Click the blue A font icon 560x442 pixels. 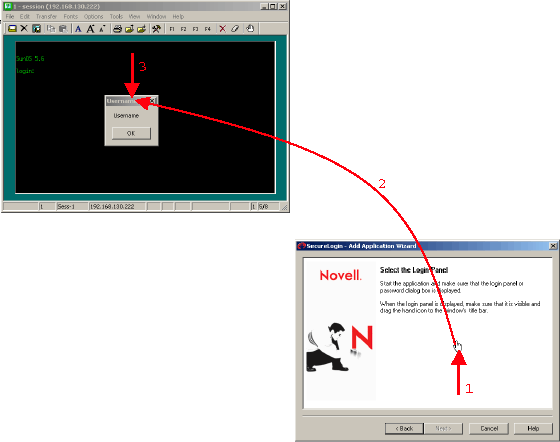click(x=78, y=29)
